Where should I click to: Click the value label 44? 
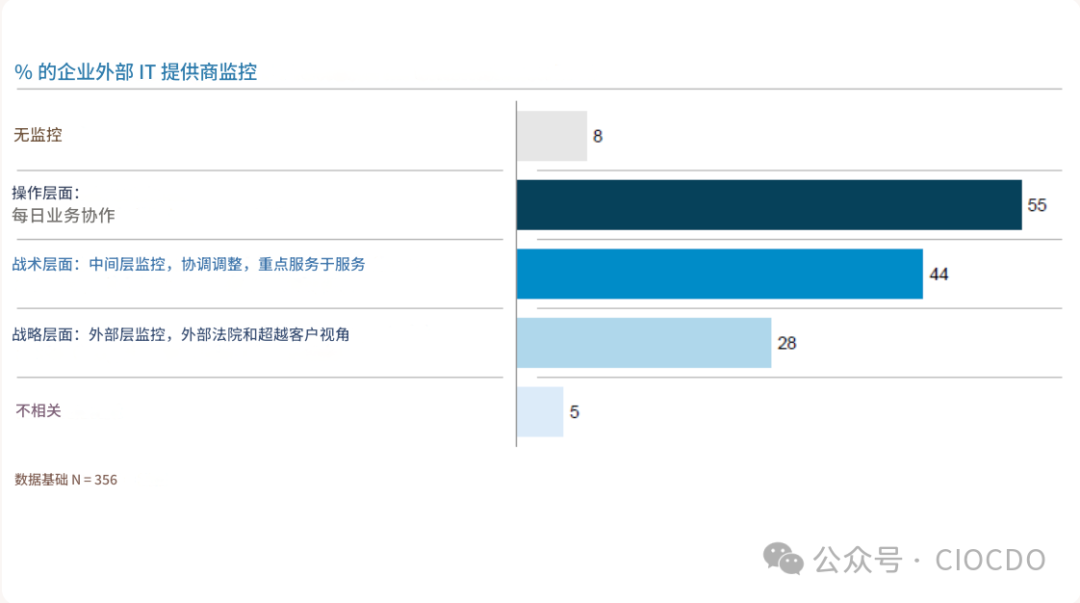(x=938, y=275)
